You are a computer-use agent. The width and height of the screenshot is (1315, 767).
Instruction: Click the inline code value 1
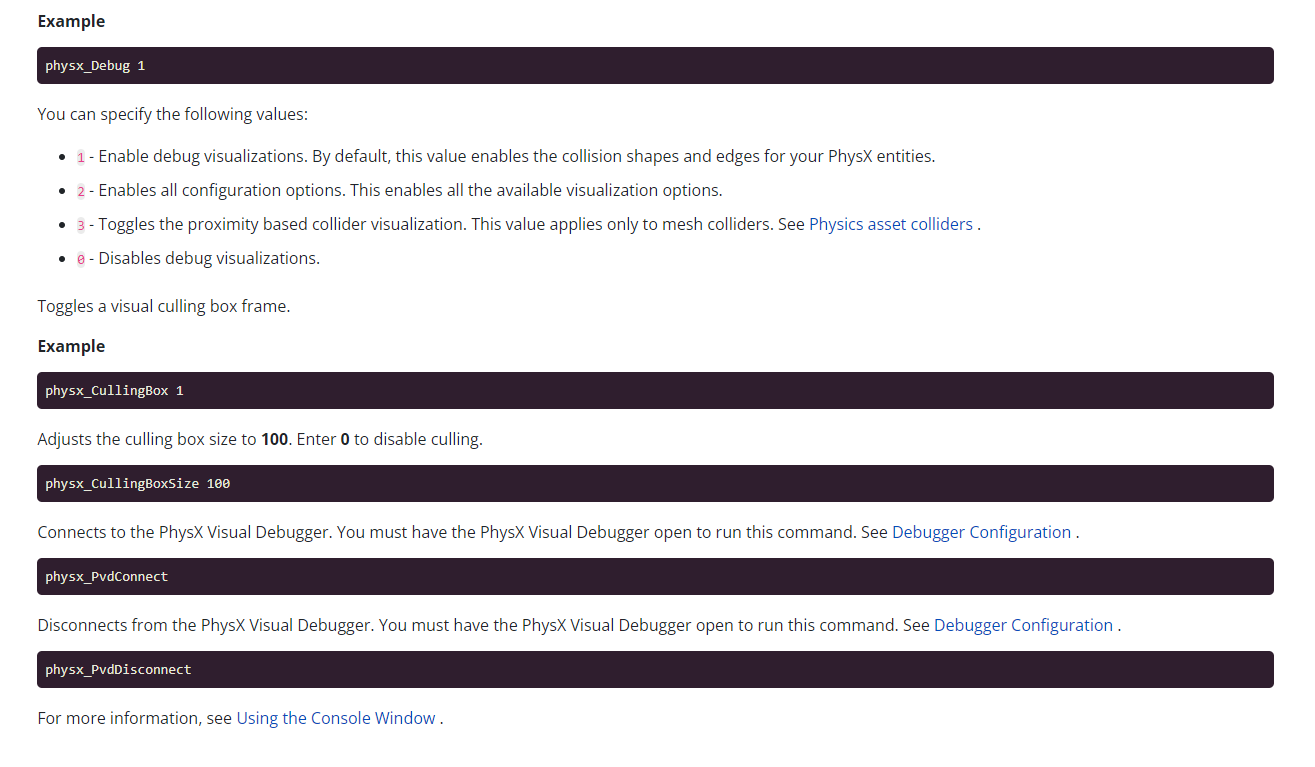click(79, 156)
